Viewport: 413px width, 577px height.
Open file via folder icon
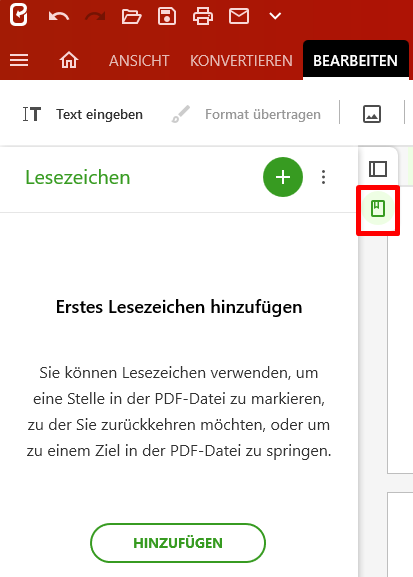click(x=131, y=17)
